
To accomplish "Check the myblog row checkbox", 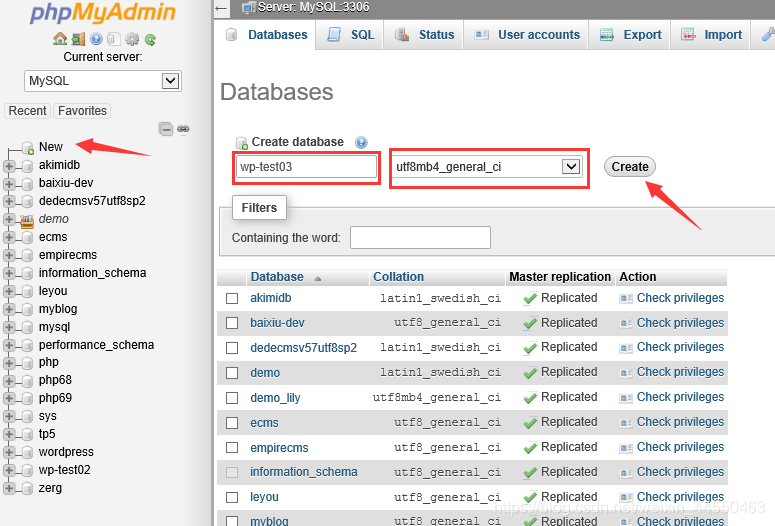I will pos(232,521).
